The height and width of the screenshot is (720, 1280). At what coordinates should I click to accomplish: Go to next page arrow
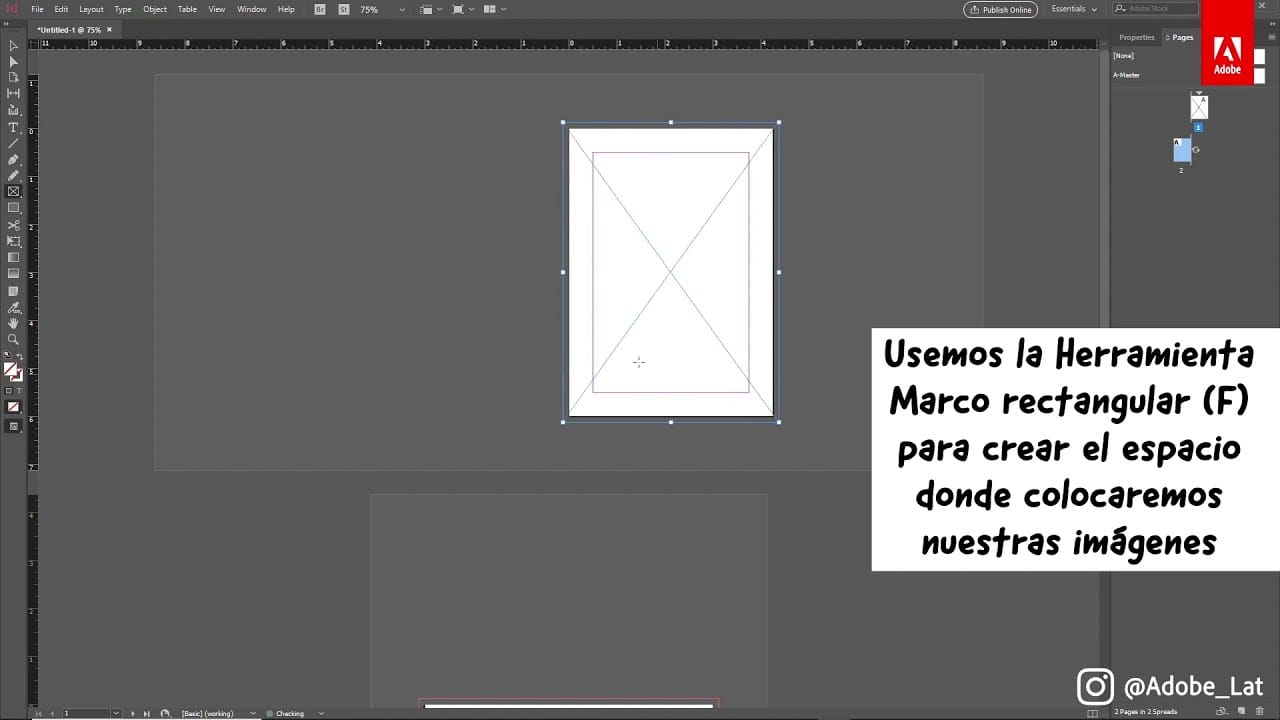(132, 713)
